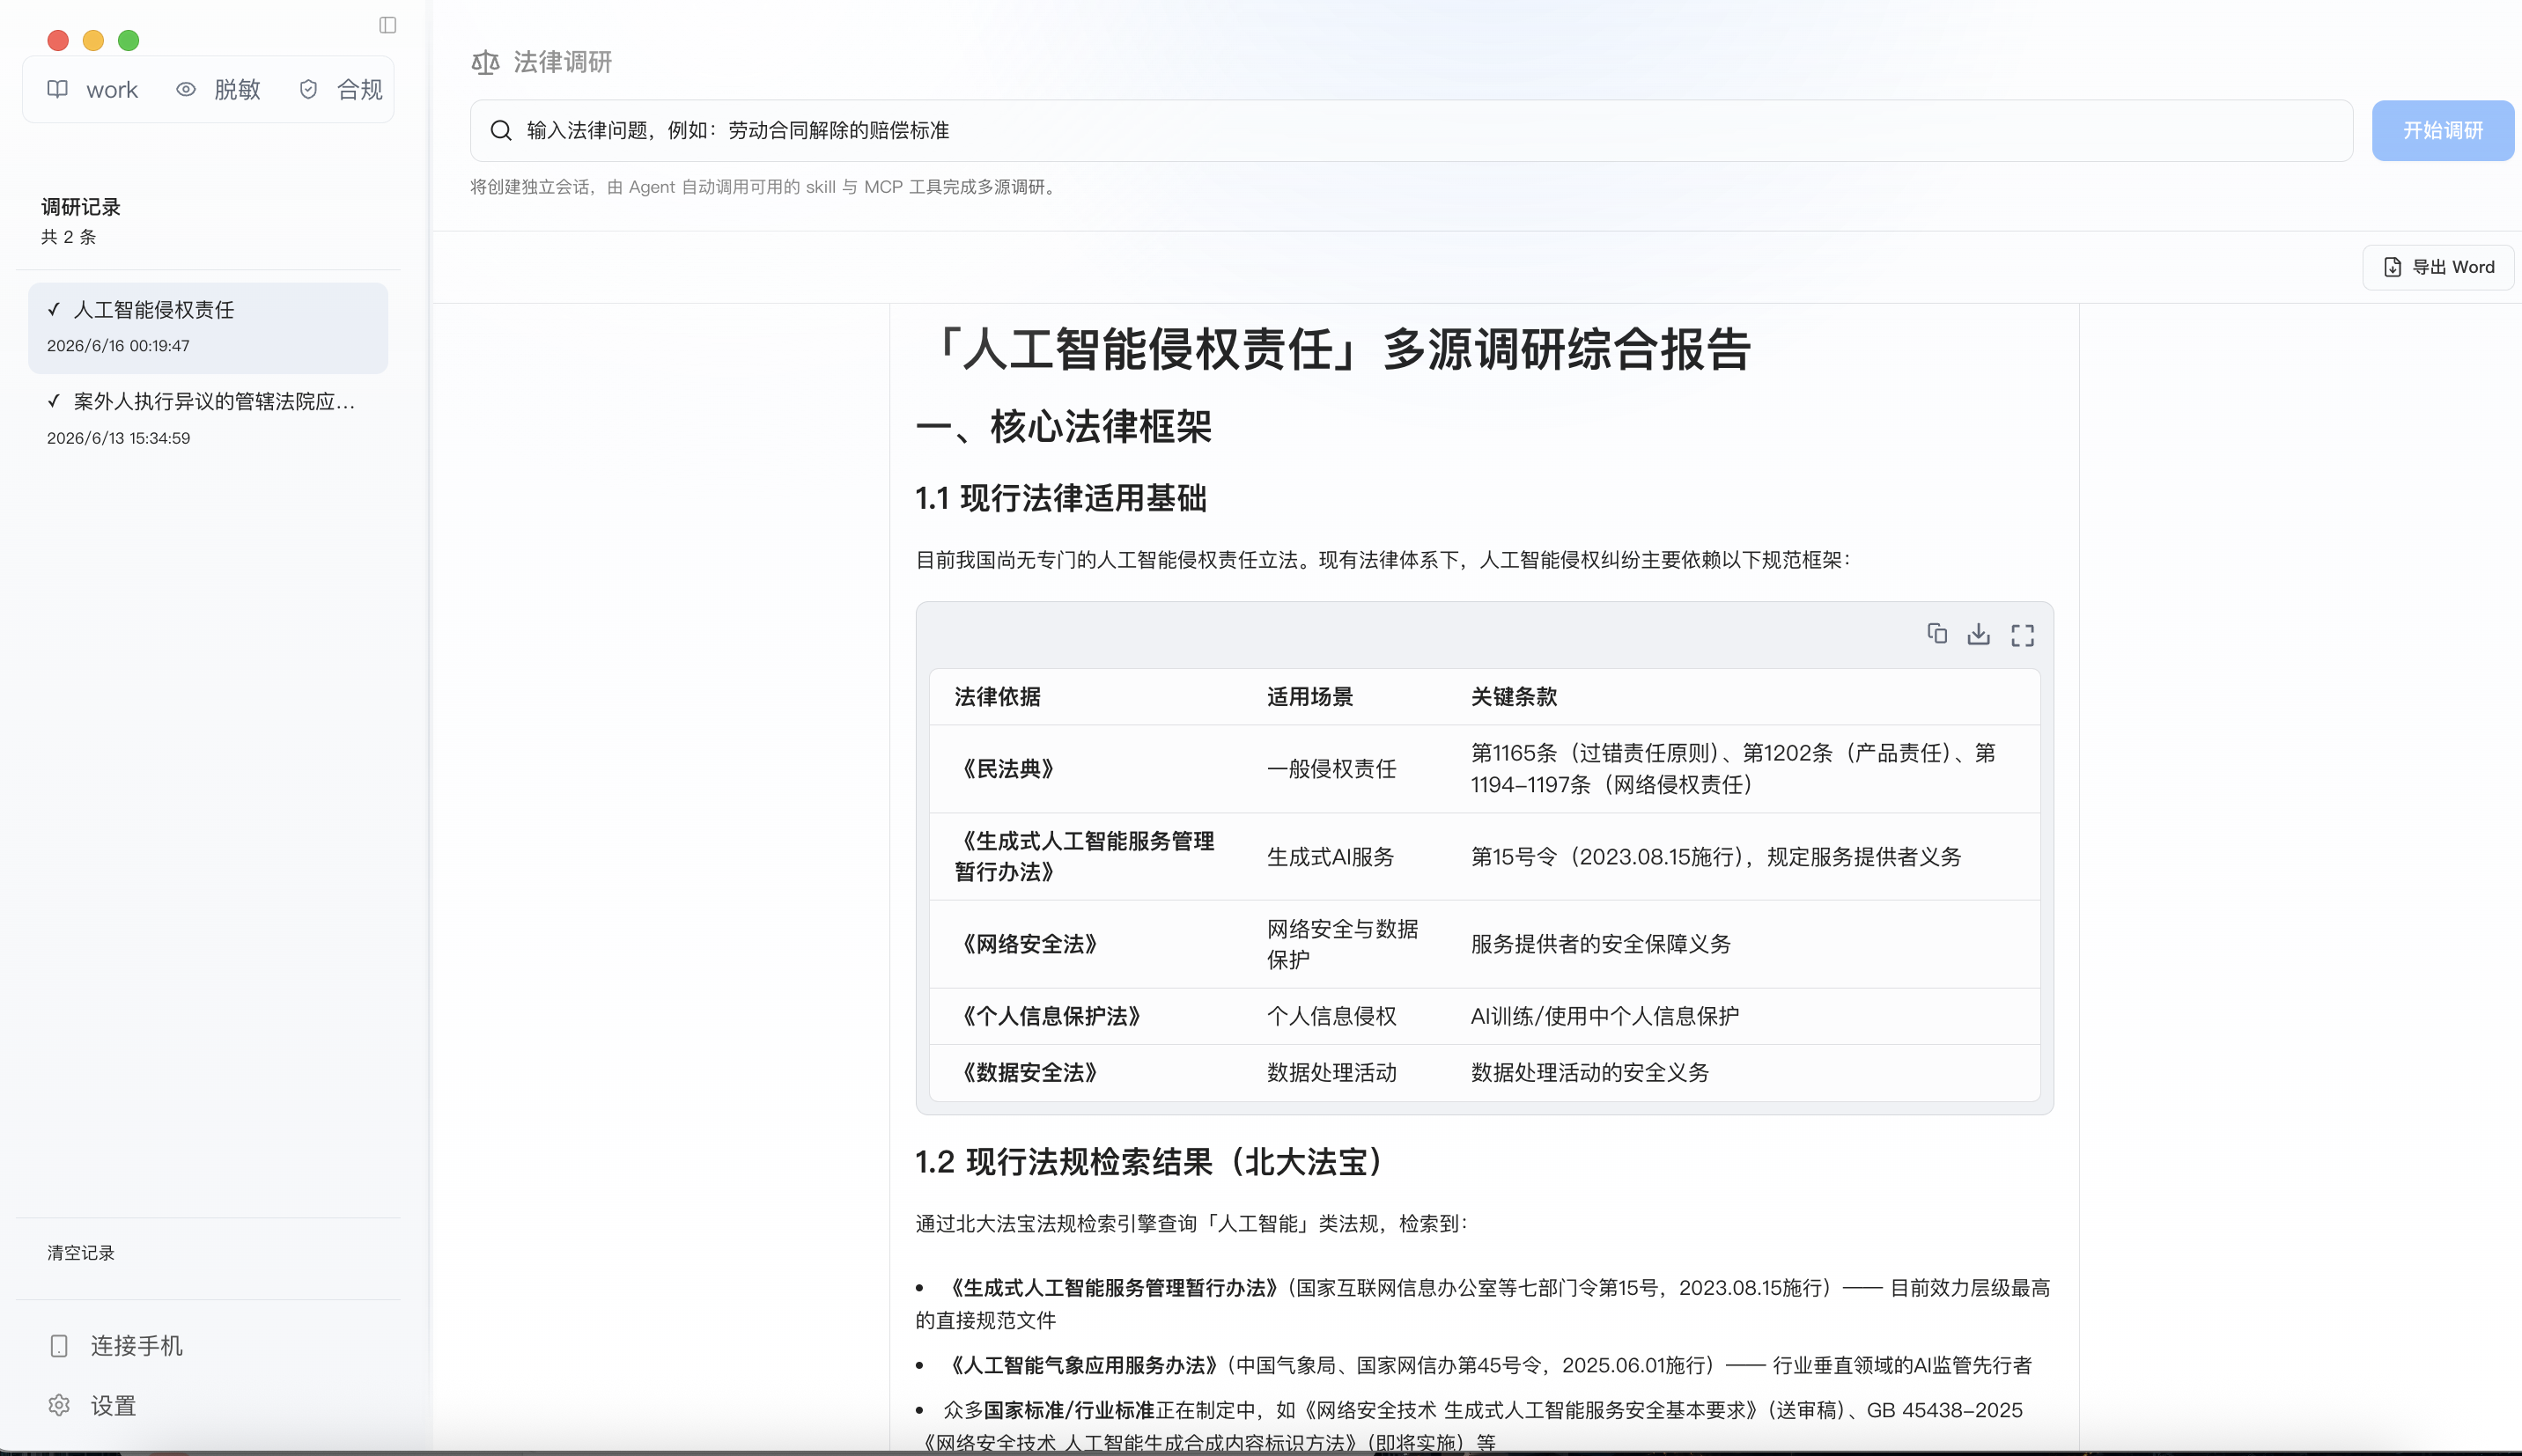Click the 《生成式人工智能服务管理暂行办法》 table cell
2522x1456 pixels.
(x=1085, y=856)
